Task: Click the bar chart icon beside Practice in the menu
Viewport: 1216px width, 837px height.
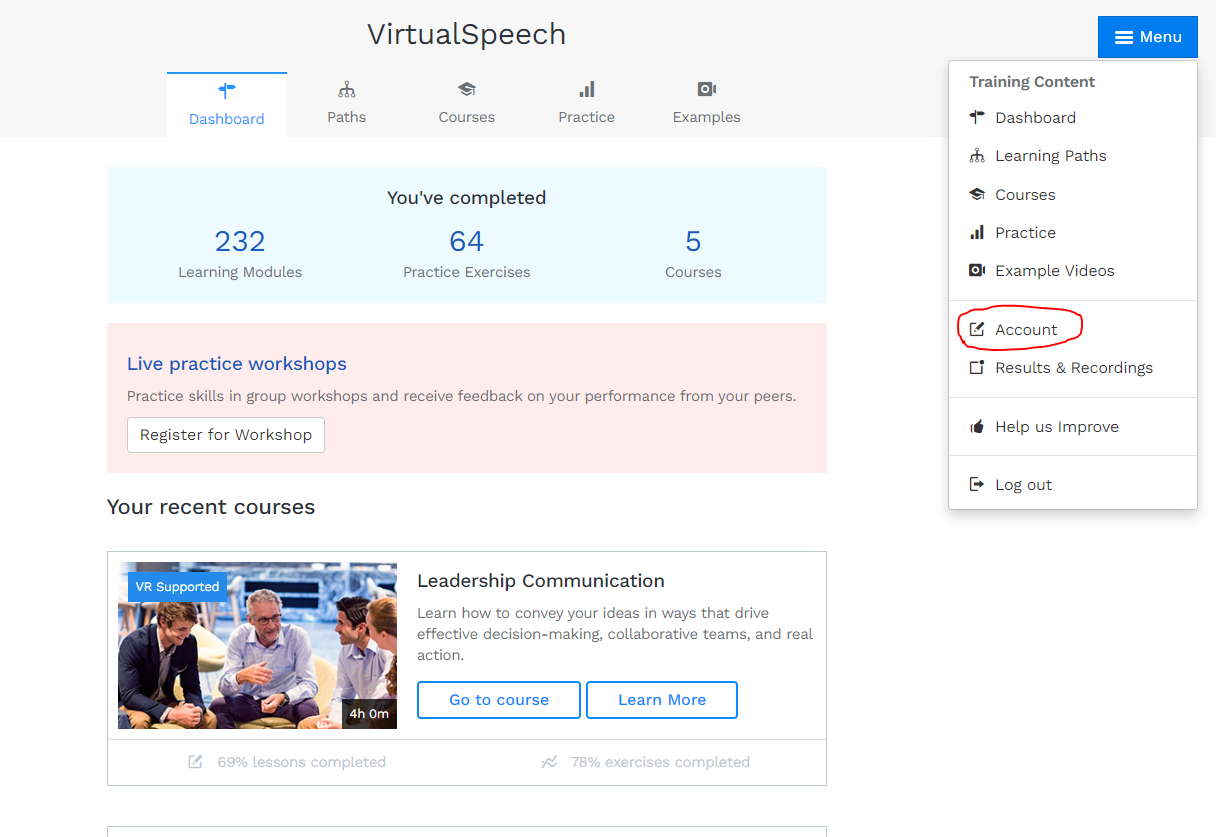Action: click(977, 232)
